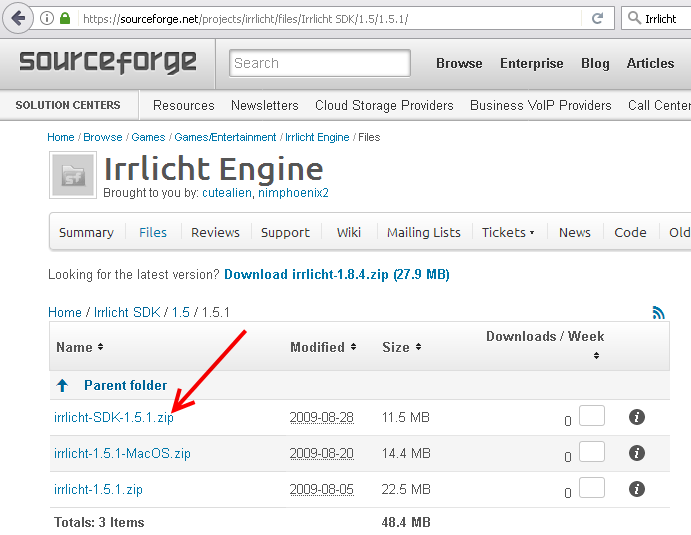Click the Parent folder up arrow icon
Image resolution: width=691 pixels, height=535 pixels.
point(63,385)
